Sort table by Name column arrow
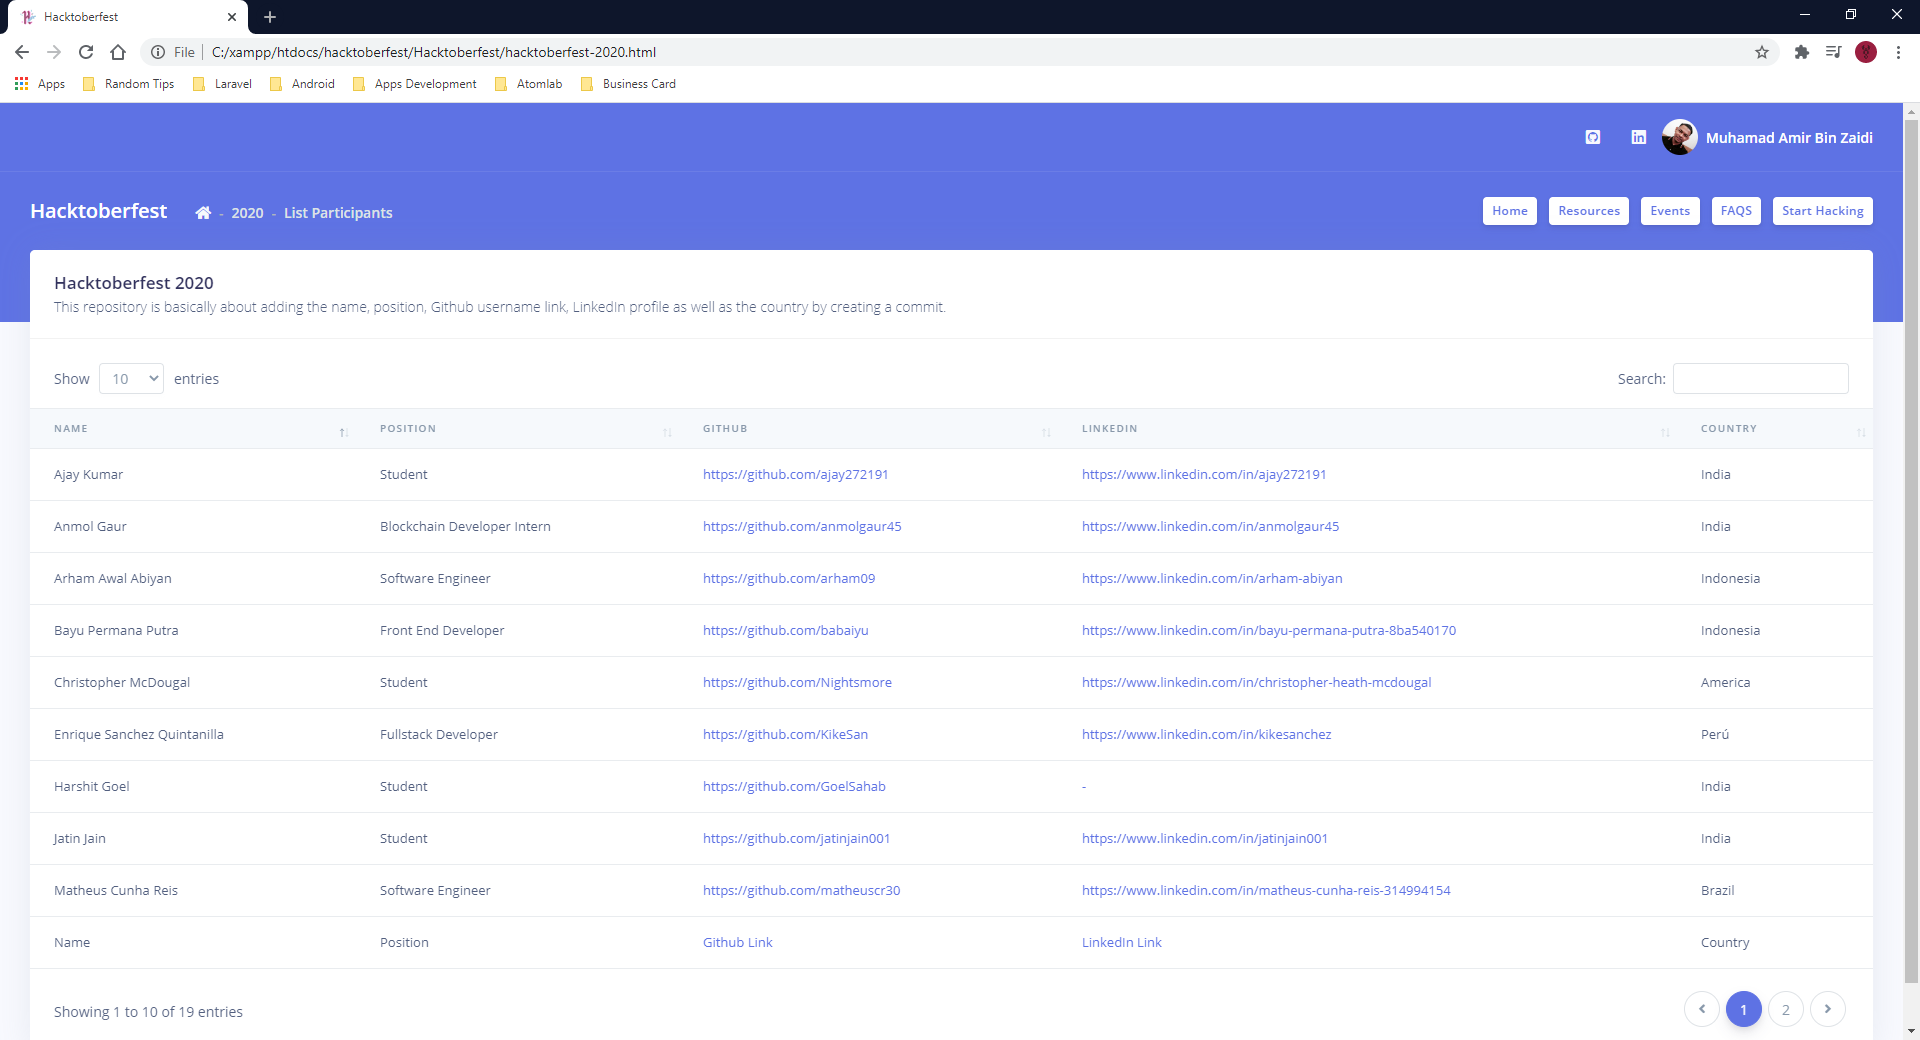Image resolution: width=1920 pixels, height=1040 pixels. (x=343, y=432)
